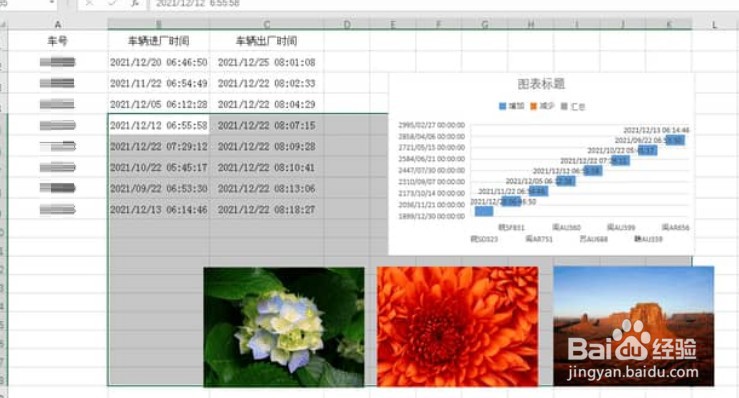Open the Name Box dropdown arrow
739x398 pixels.
51,3
